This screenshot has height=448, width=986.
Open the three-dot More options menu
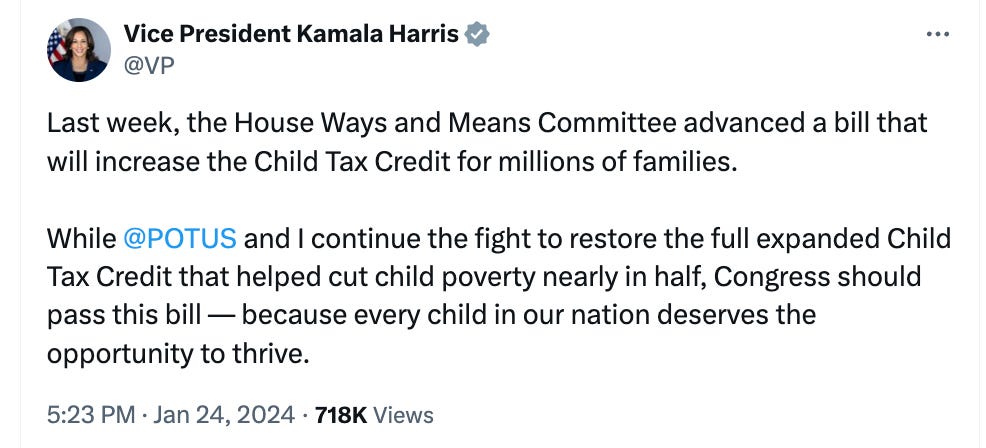(937, 34)
